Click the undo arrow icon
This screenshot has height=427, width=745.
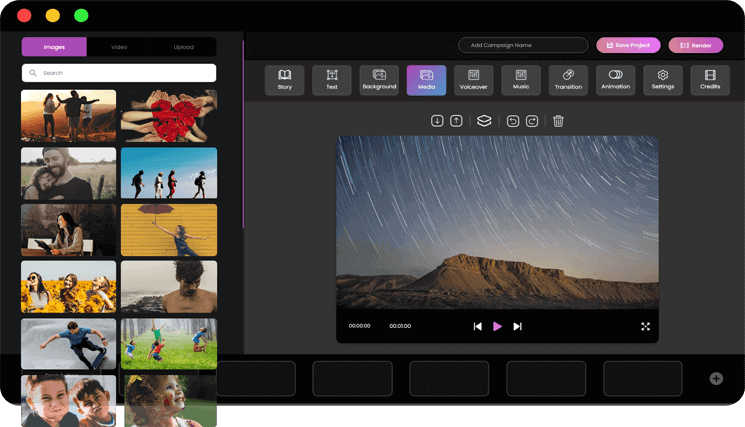point(513,121)
